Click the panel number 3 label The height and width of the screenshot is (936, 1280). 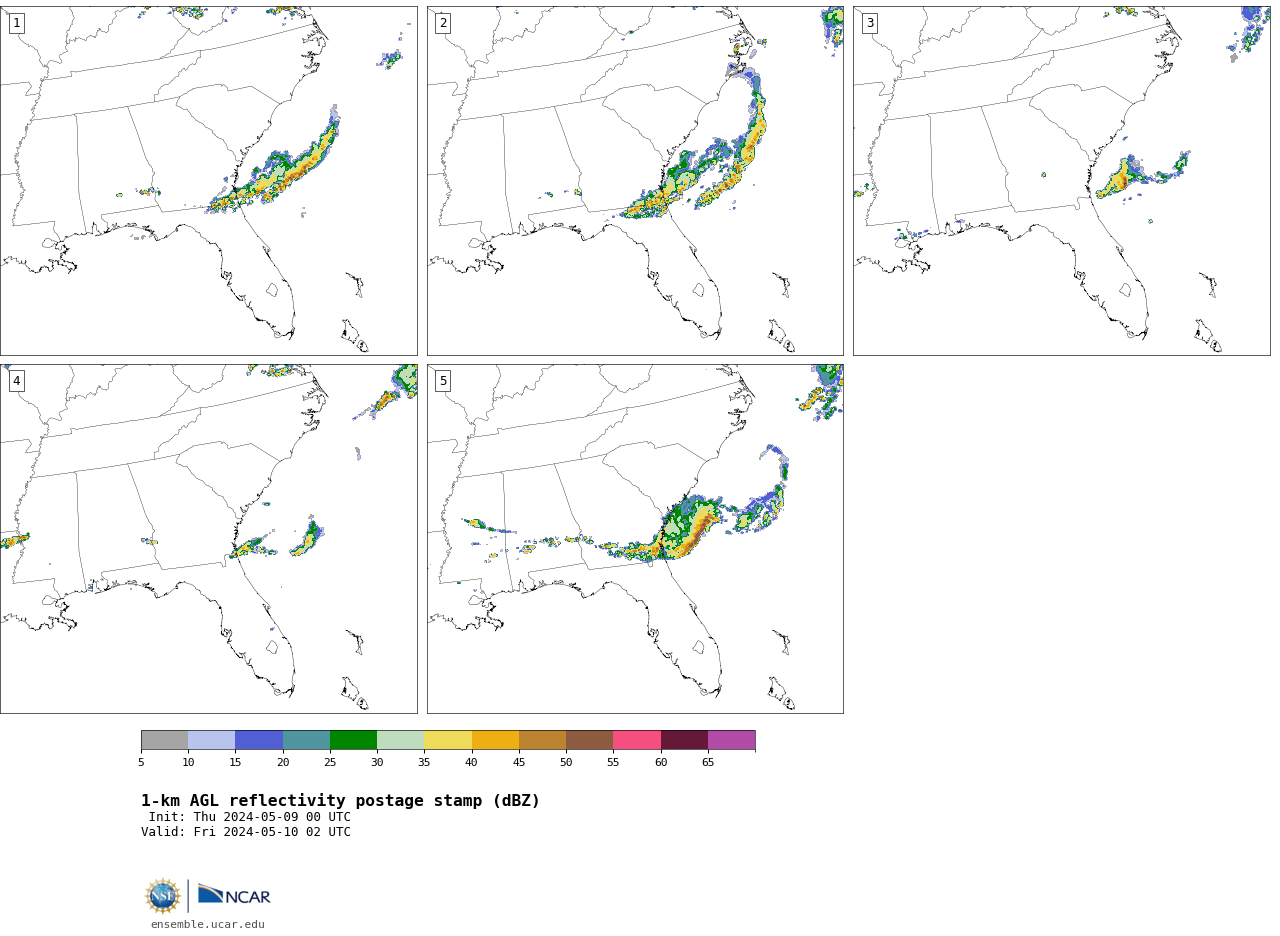coord(869,23)
